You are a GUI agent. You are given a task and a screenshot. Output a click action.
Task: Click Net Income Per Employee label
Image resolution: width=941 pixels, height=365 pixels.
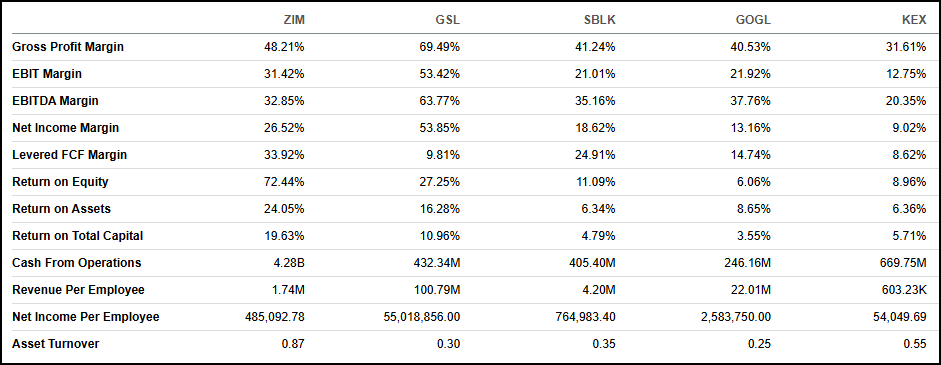tap(86, 317)
